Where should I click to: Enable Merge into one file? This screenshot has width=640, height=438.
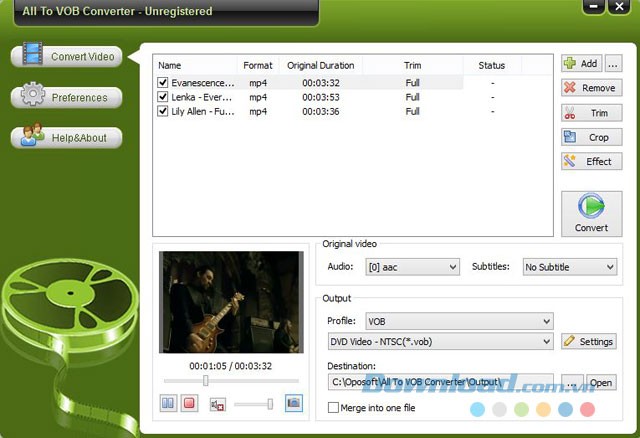point(333,407)
